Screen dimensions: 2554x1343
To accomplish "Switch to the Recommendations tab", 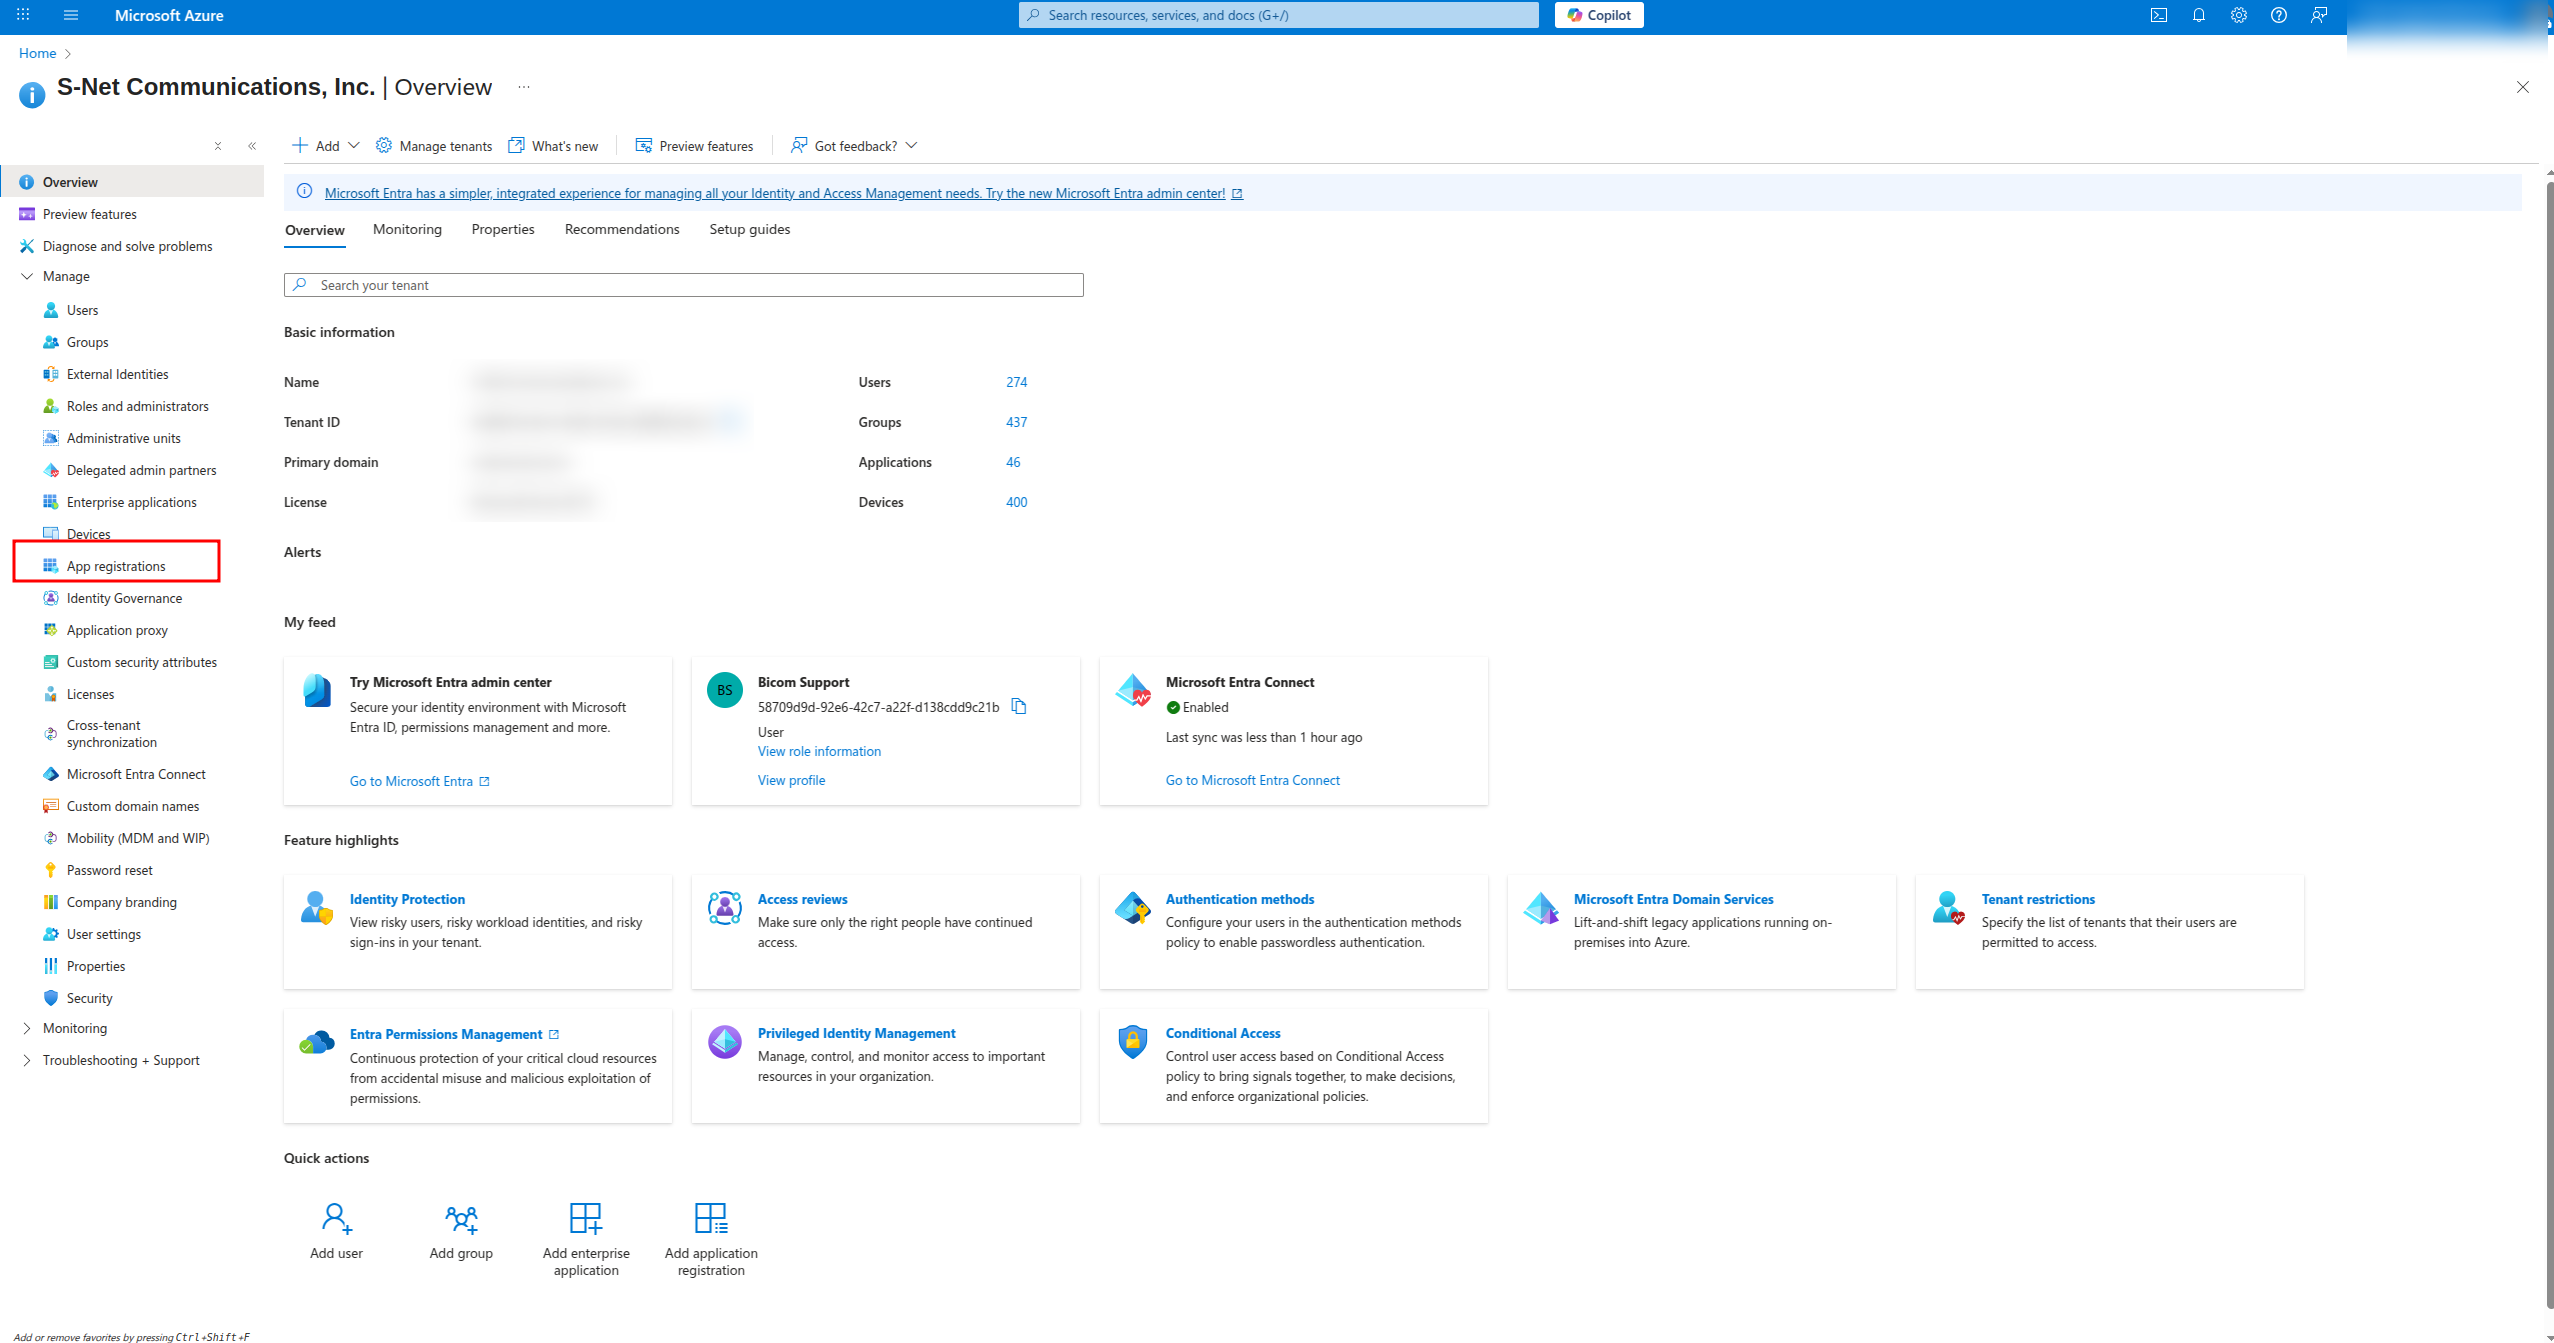I will (x=622, y=229).
